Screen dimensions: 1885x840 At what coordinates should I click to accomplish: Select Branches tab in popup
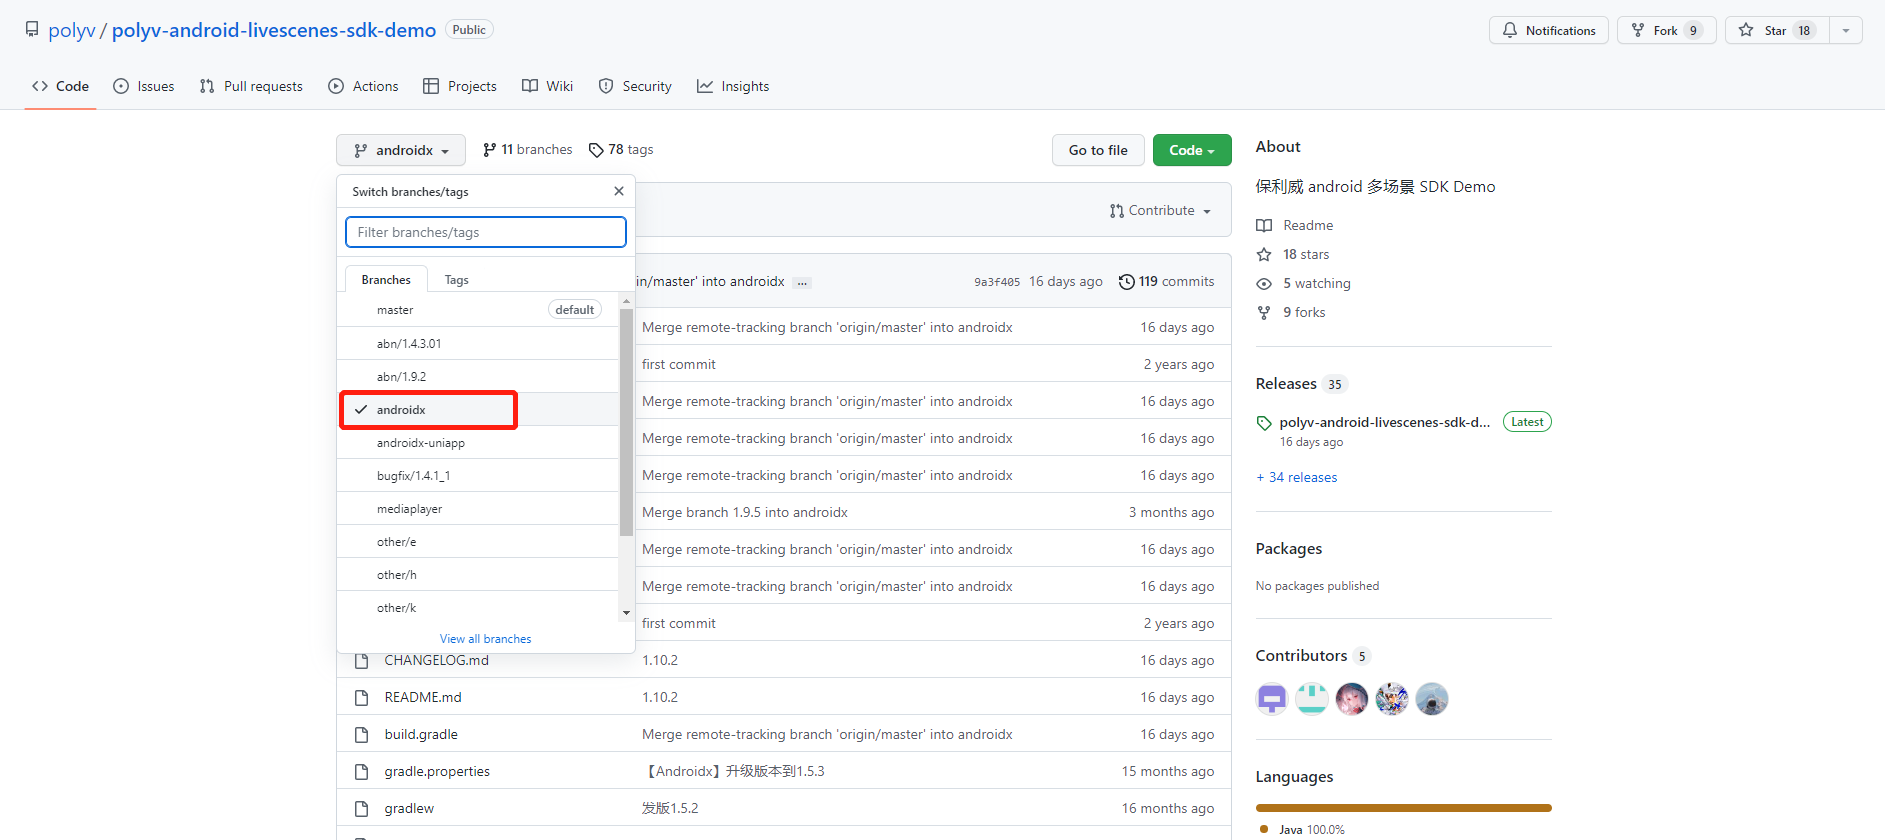click(x=386, y=280)
